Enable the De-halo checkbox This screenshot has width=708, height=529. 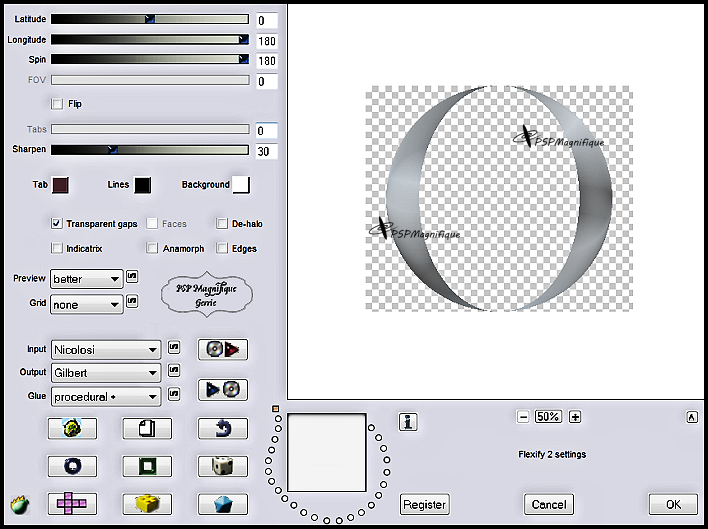pyautogui.click(x=223, y=224)
